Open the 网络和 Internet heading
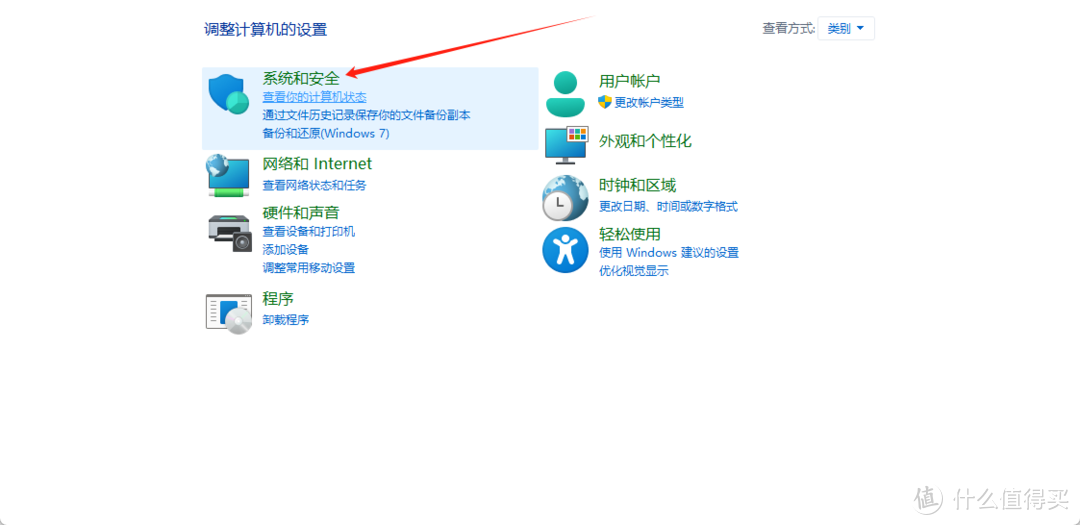 click(x=317, y=164)
